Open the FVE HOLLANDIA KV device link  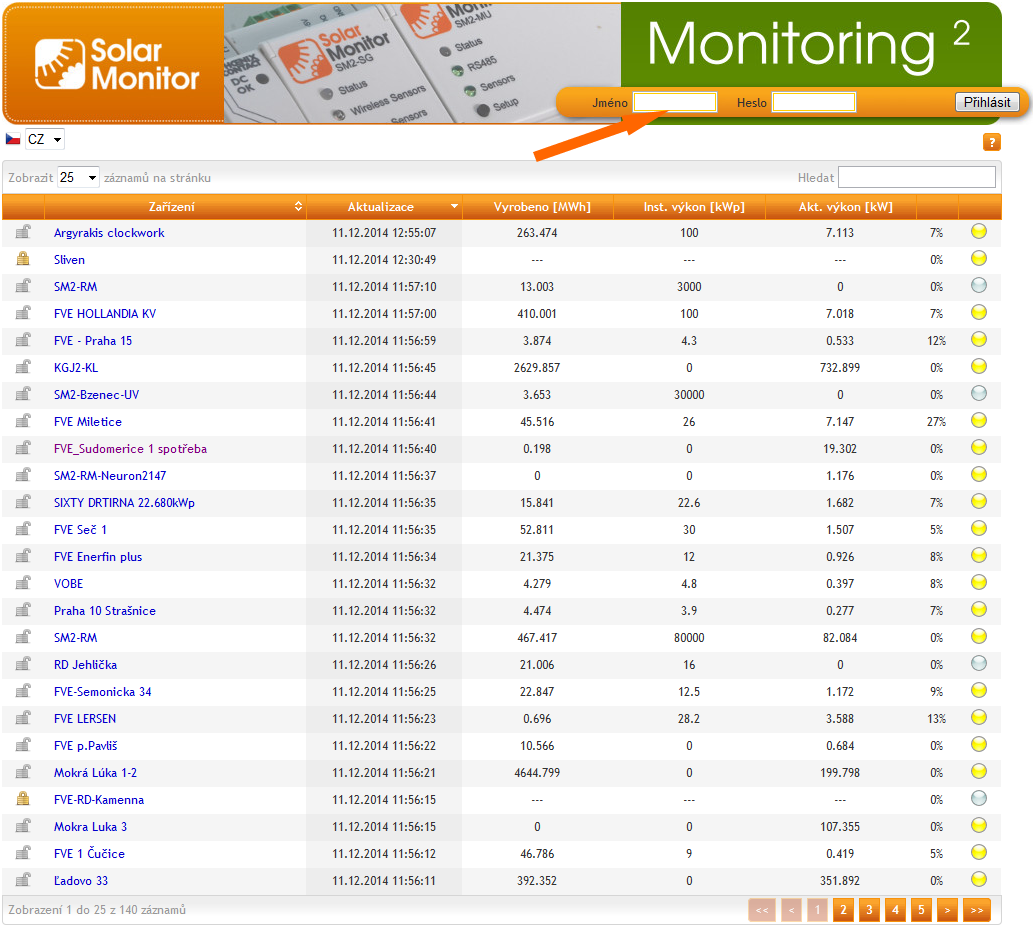[105, 313]
